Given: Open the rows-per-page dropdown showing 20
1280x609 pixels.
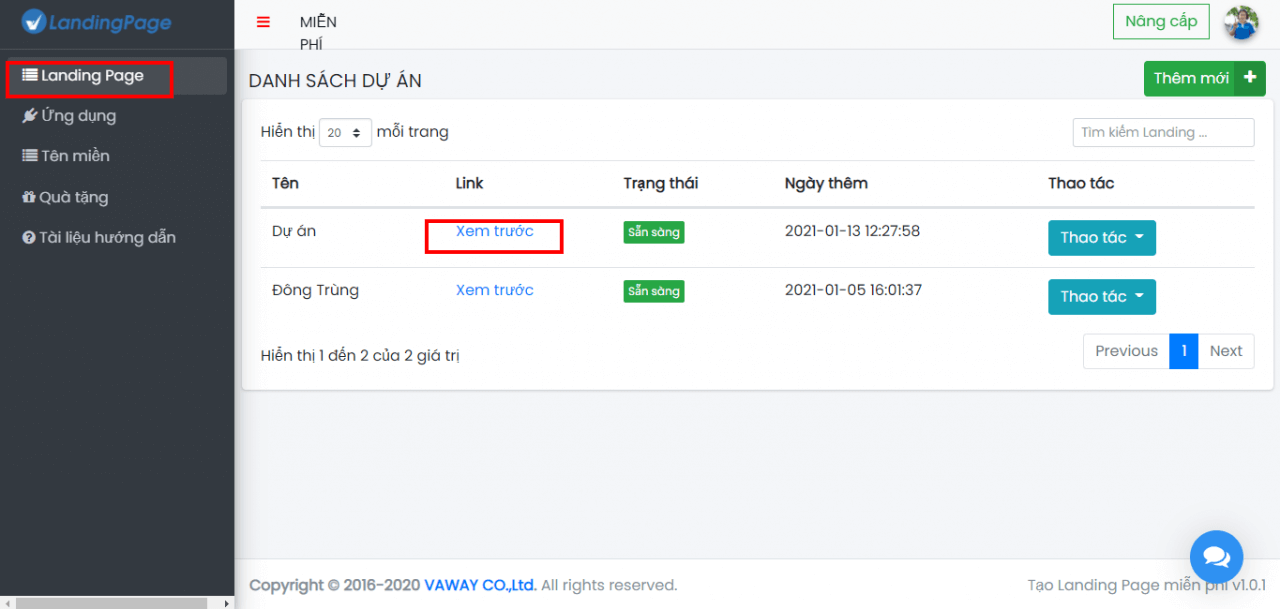Looking at the screenshot, I should coord(345,132).
